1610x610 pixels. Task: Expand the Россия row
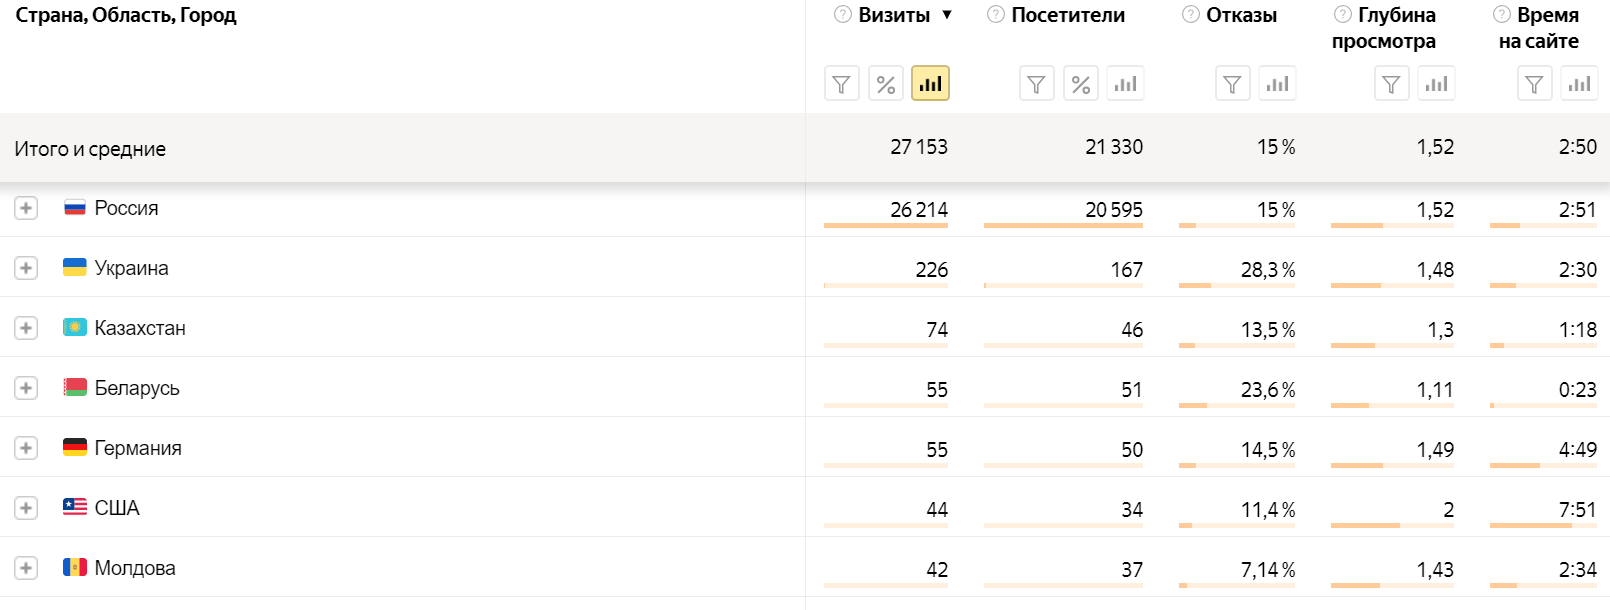26,208
